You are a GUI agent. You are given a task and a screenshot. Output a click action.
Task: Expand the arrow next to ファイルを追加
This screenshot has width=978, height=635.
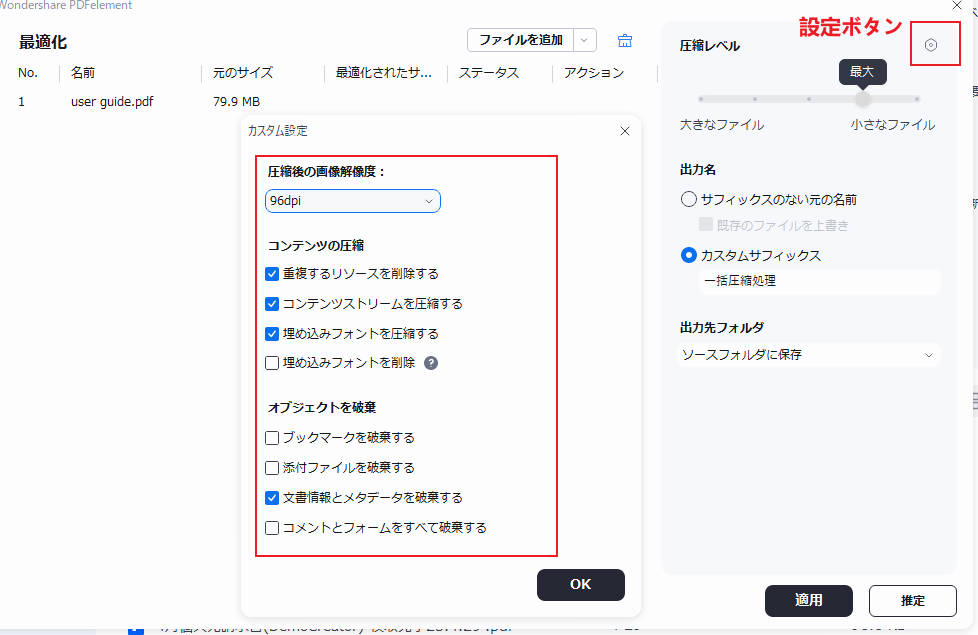(585, 40)
